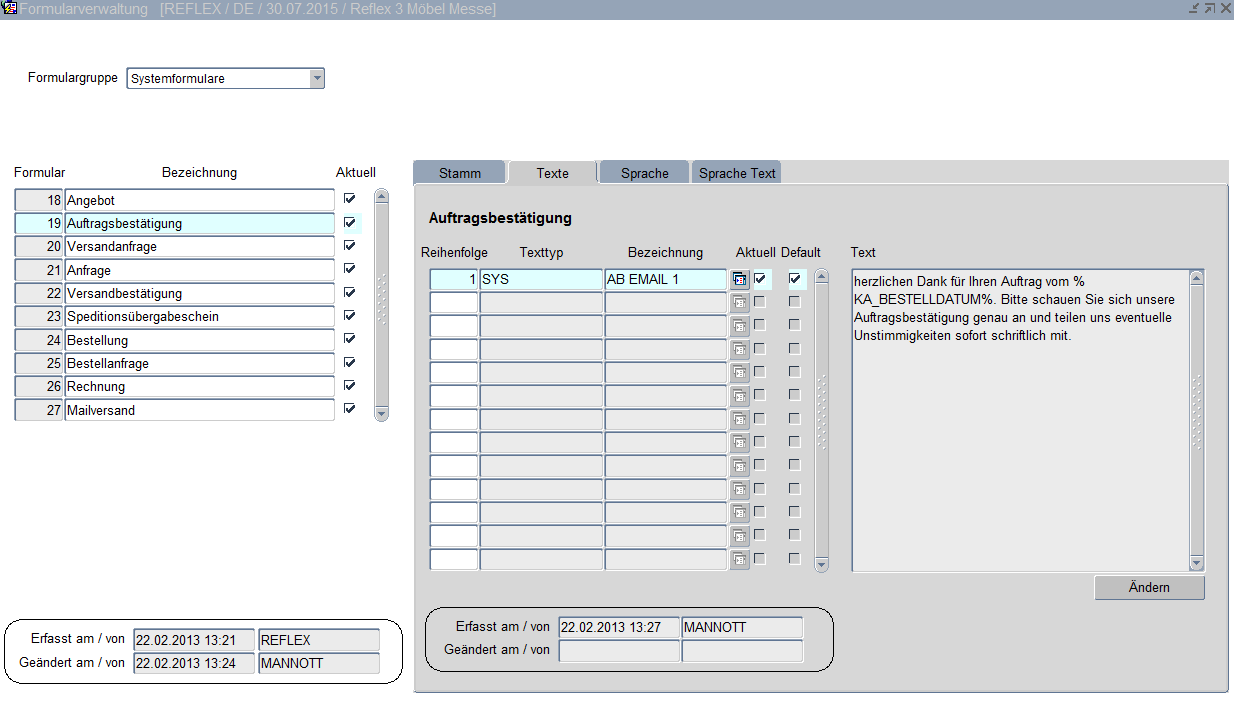Click the SYS Texttyp field
The width and height of the screenshot is (1234, 715).
(541, 280)
